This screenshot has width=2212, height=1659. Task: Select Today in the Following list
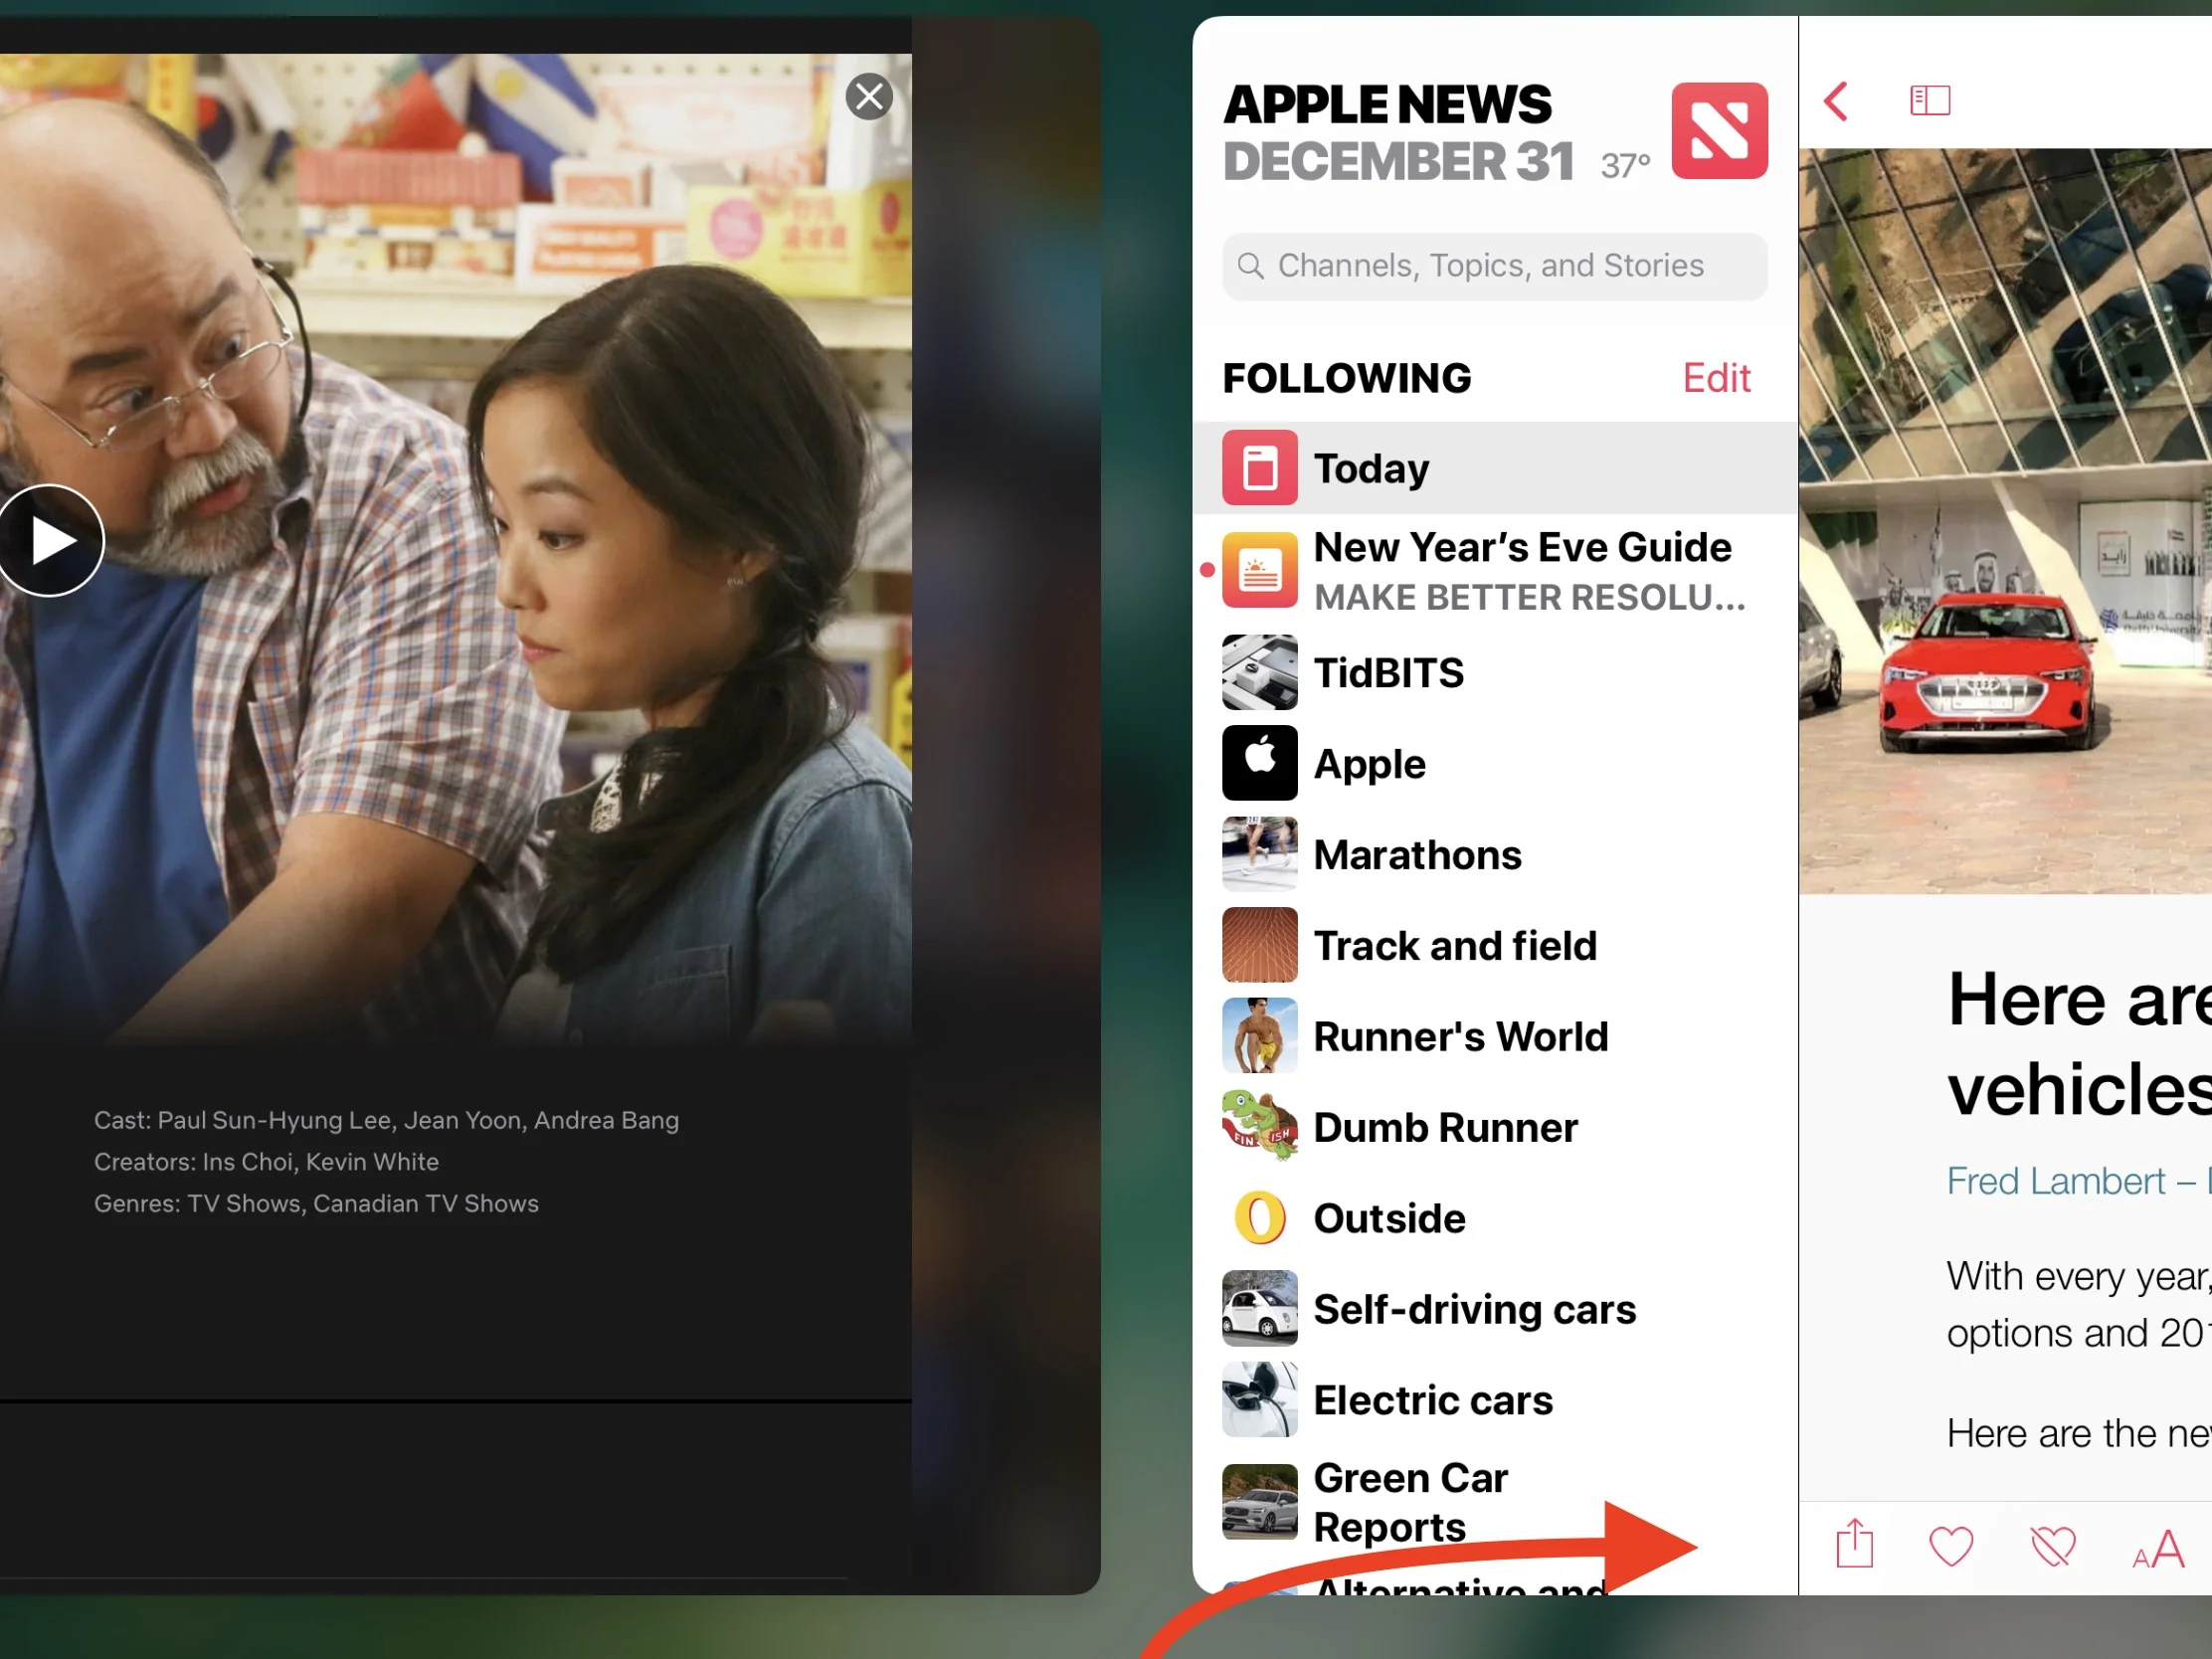coord(1494,468)
